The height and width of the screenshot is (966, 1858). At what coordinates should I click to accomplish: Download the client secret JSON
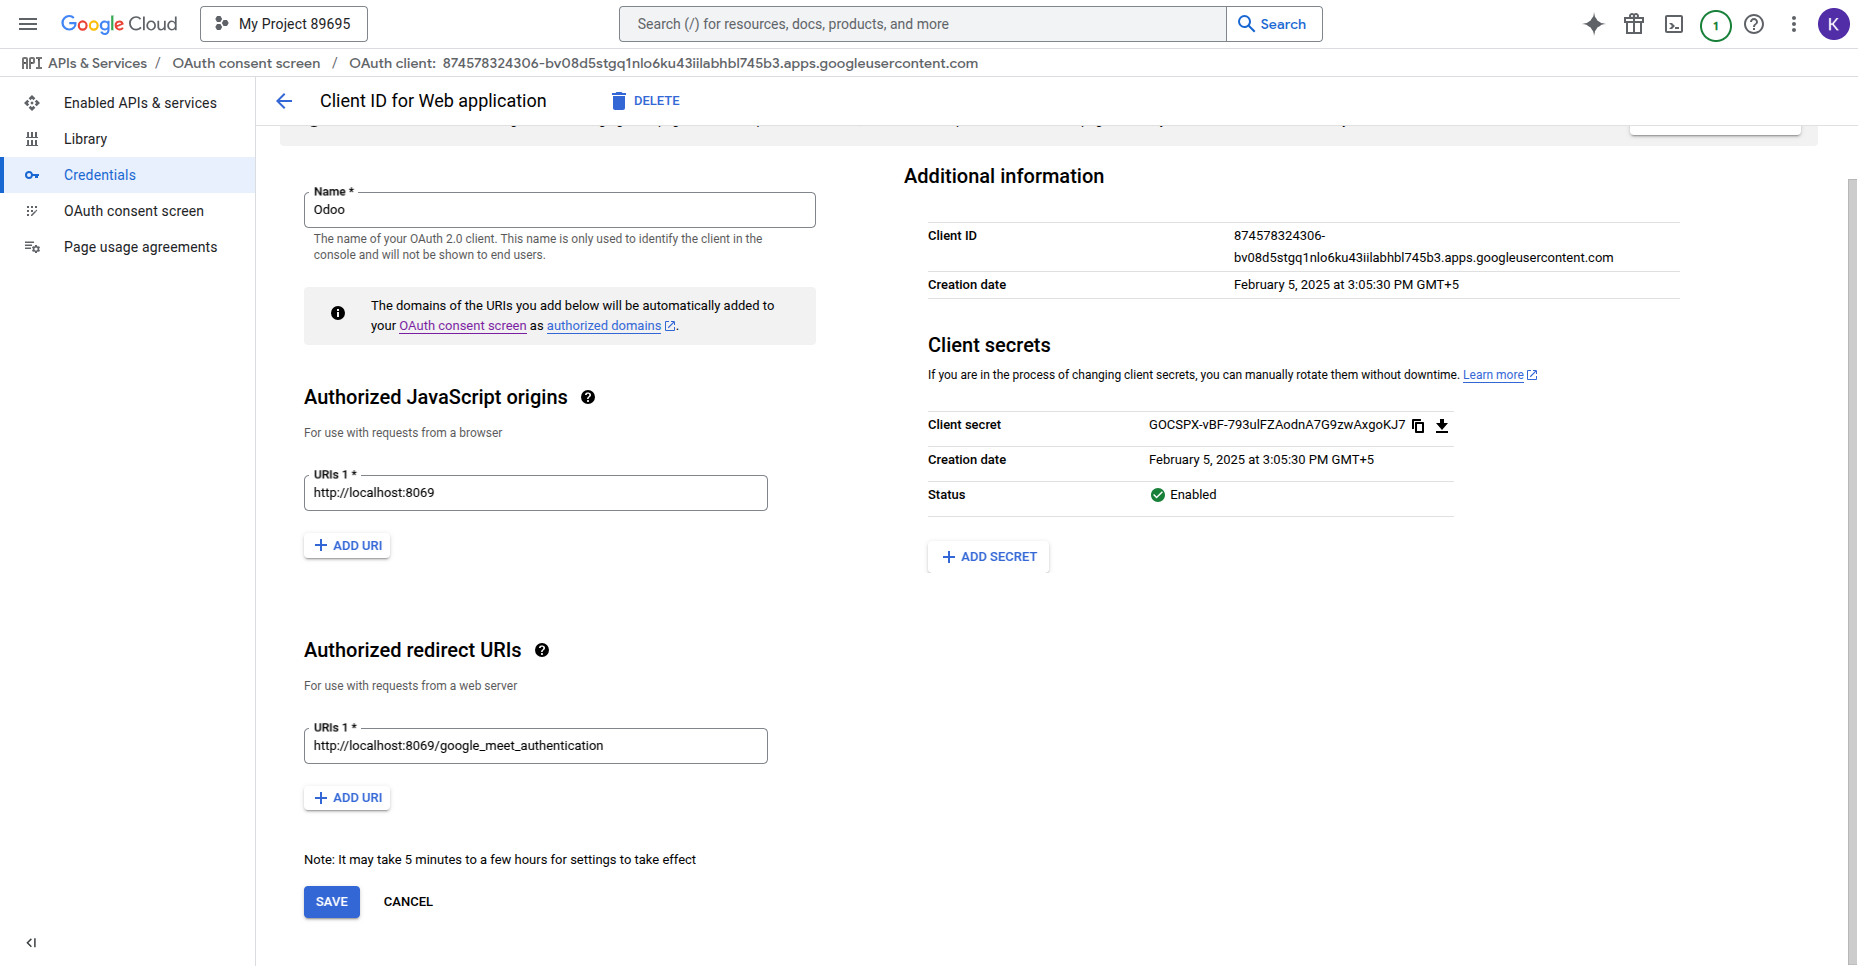(1442, 426)
